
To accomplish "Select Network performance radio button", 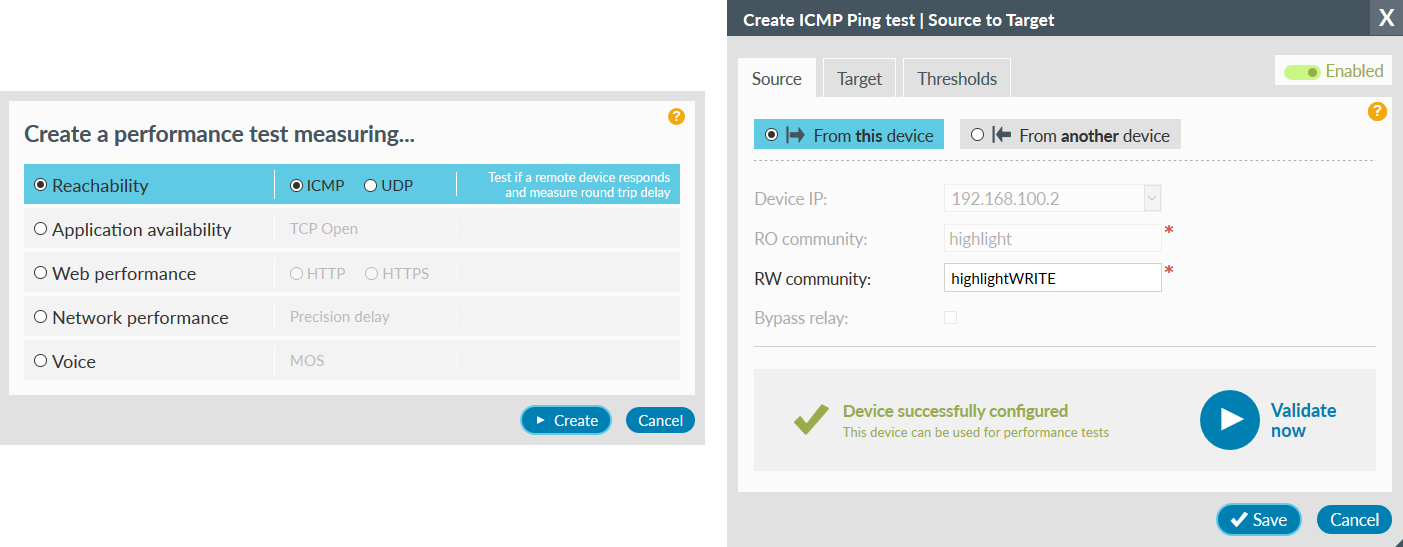I will click(40, 317).
